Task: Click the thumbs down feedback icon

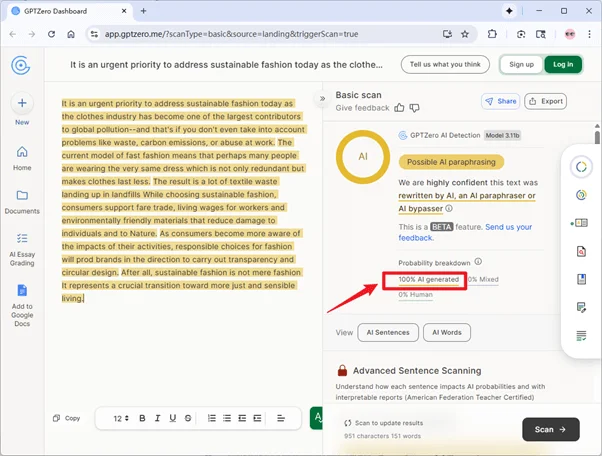Action: pyautogui.click(x=415, y=107)
